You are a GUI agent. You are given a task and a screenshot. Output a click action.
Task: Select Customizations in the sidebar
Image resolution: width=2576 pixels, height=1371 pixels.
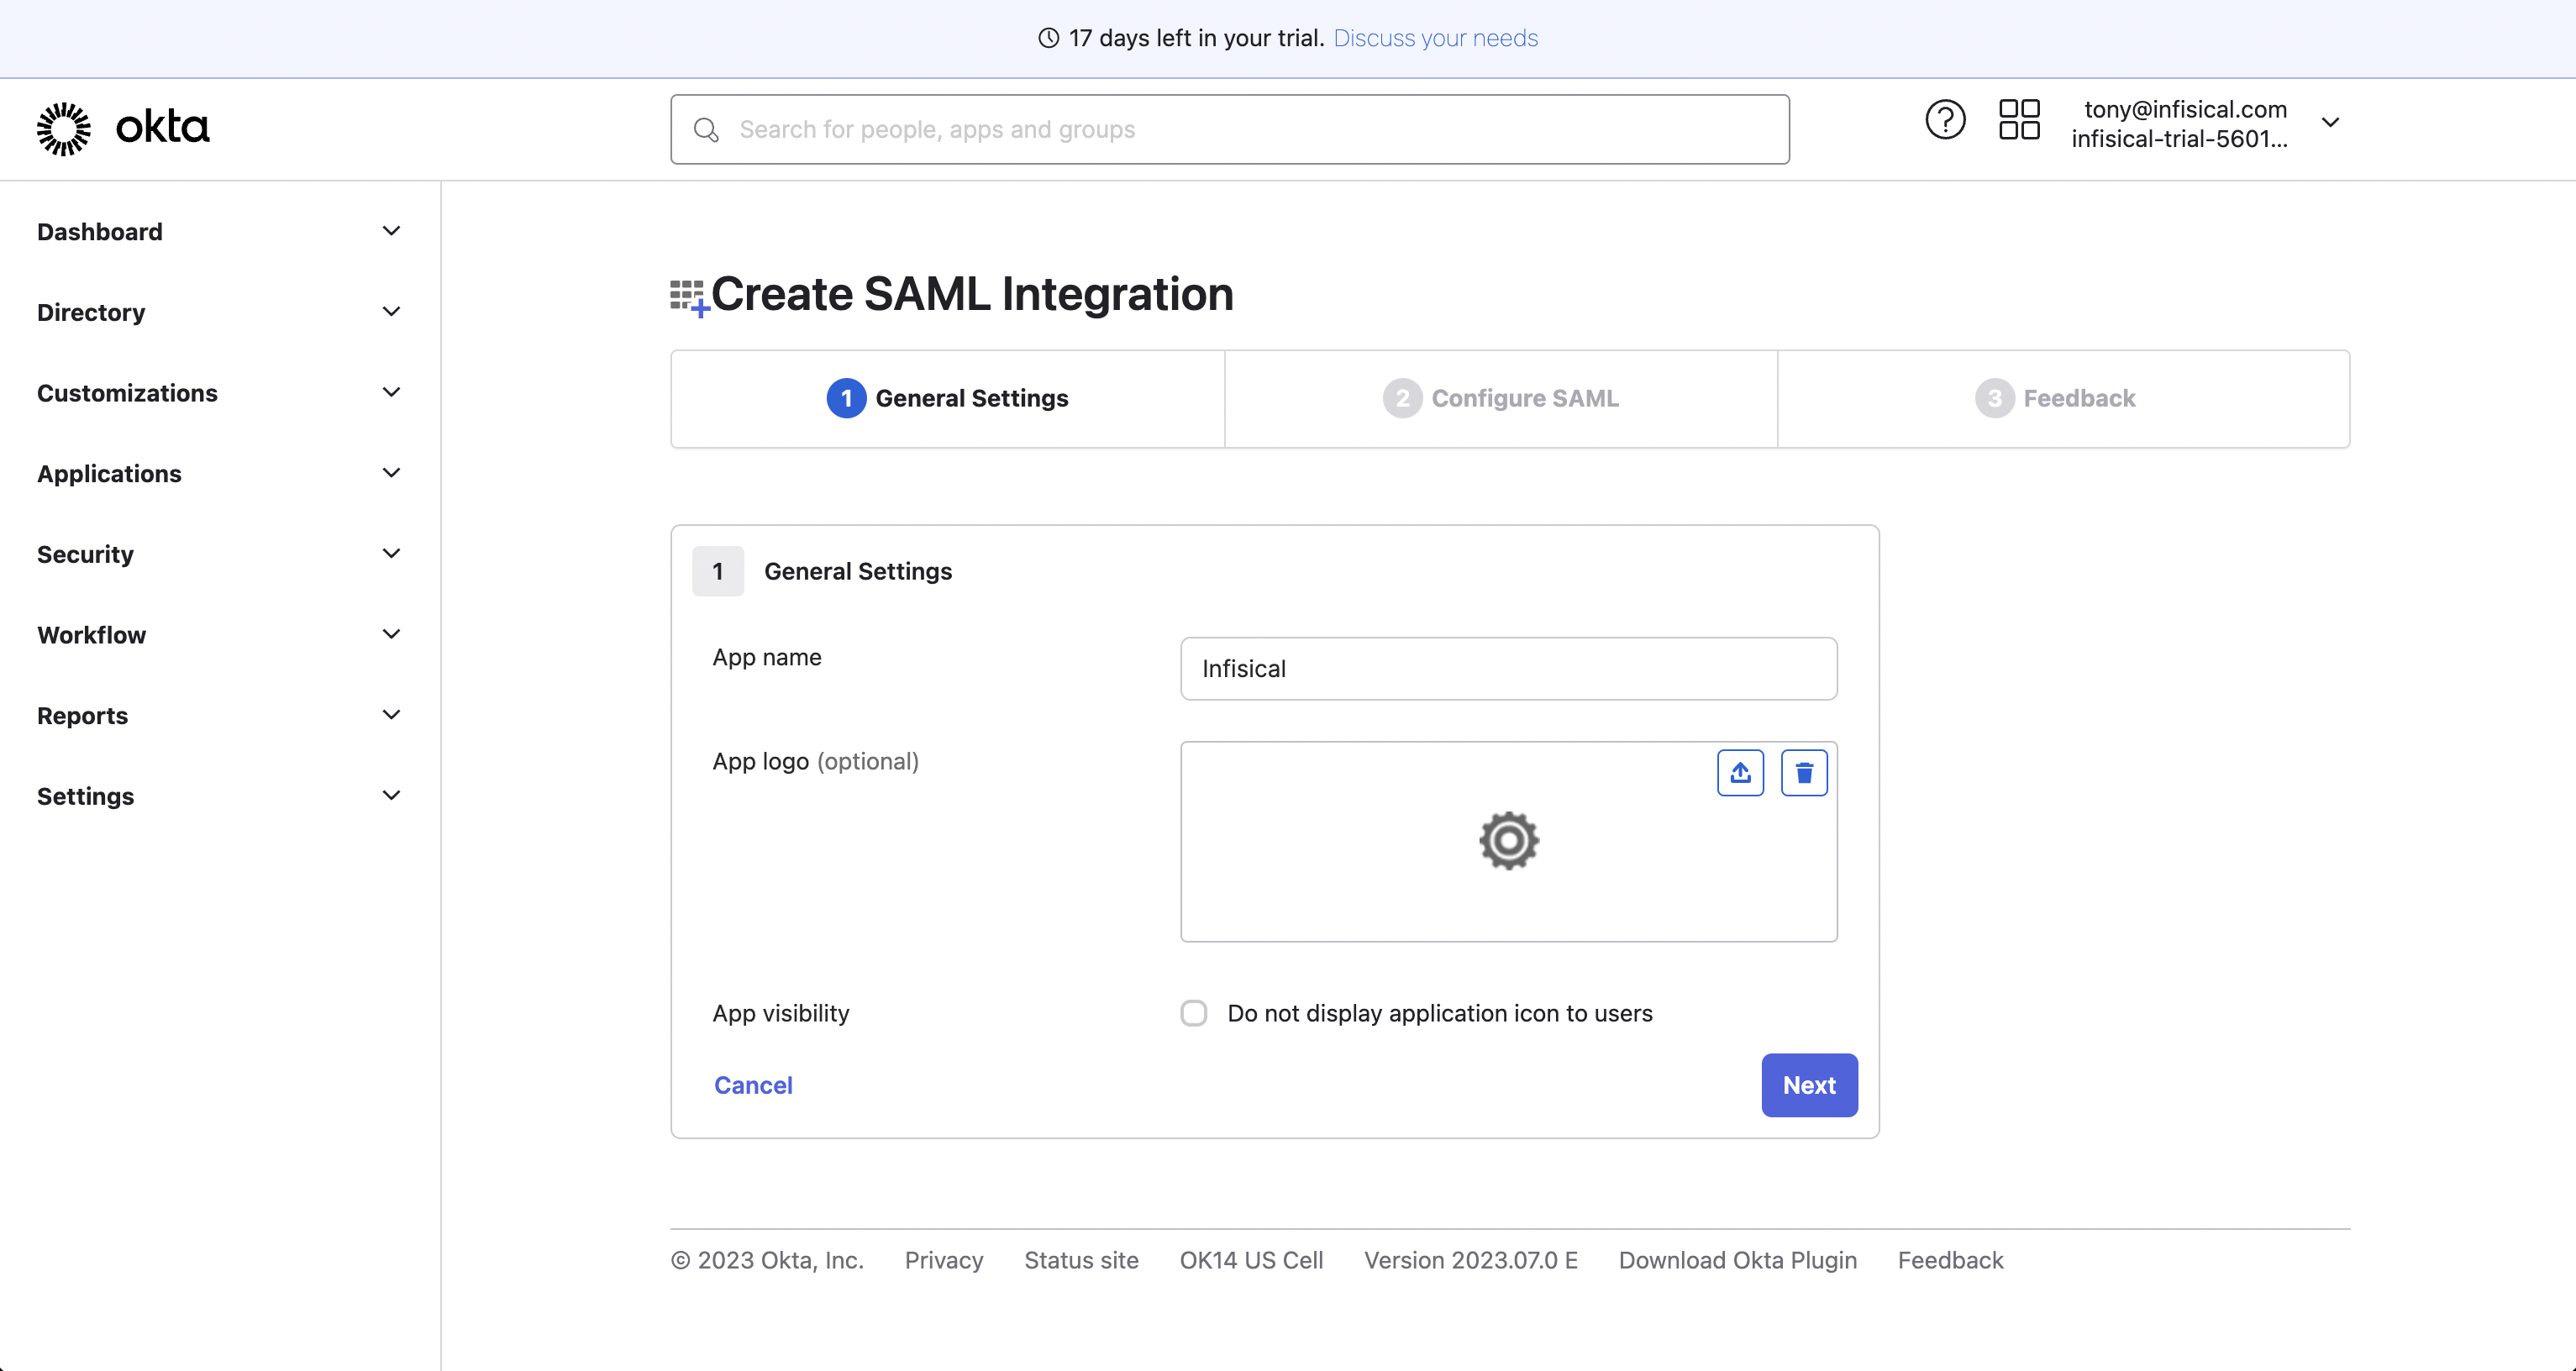[x=127, y=393]
